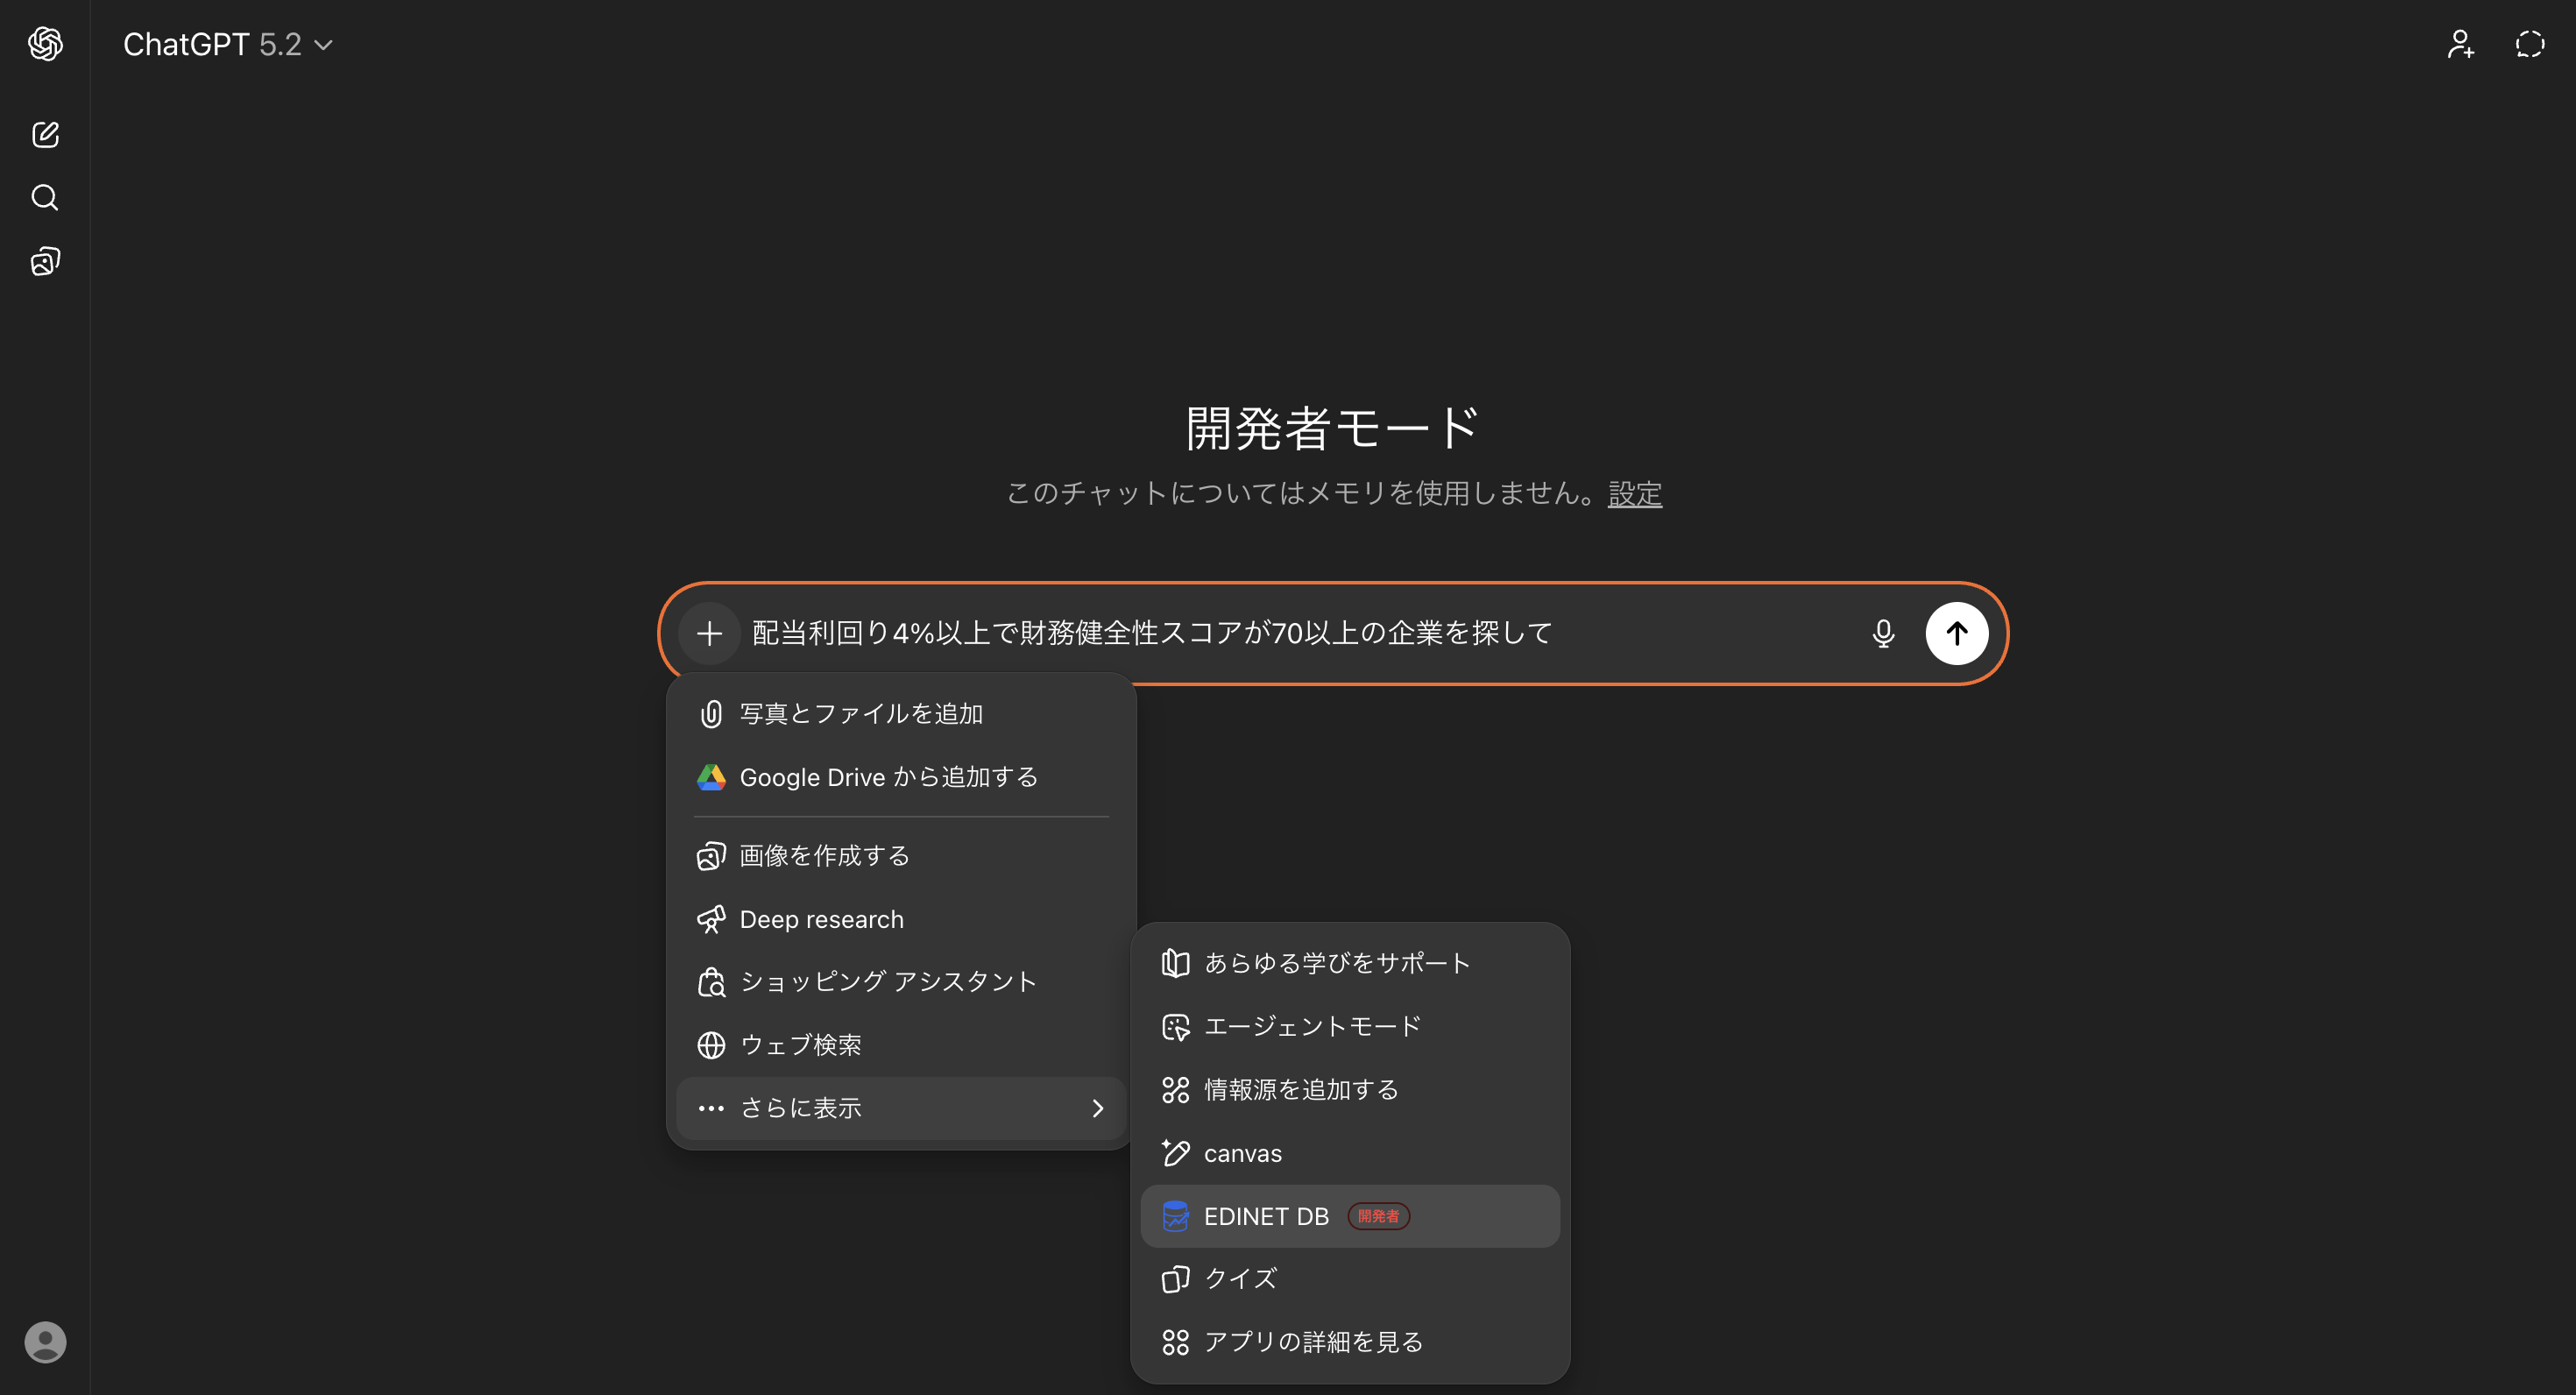Open the profile avatar bottom left
Image resolution: width=2576 pixels, height=1395 pixels.
point(45,1342)
